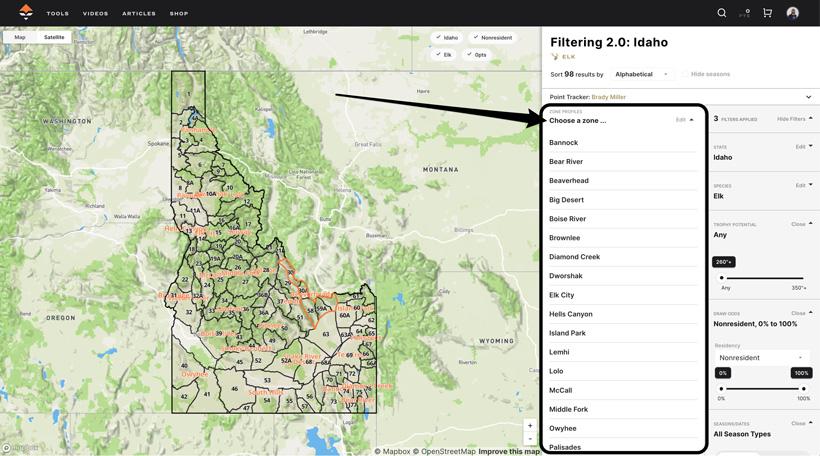Open the Articles menu
820x456 pixels.
(x=139, y=14)
